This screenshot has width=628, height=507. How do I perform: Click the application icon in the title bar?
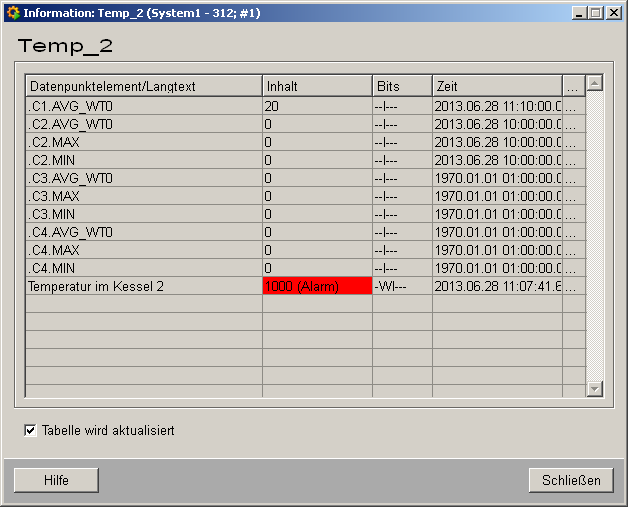pos(13,13)
